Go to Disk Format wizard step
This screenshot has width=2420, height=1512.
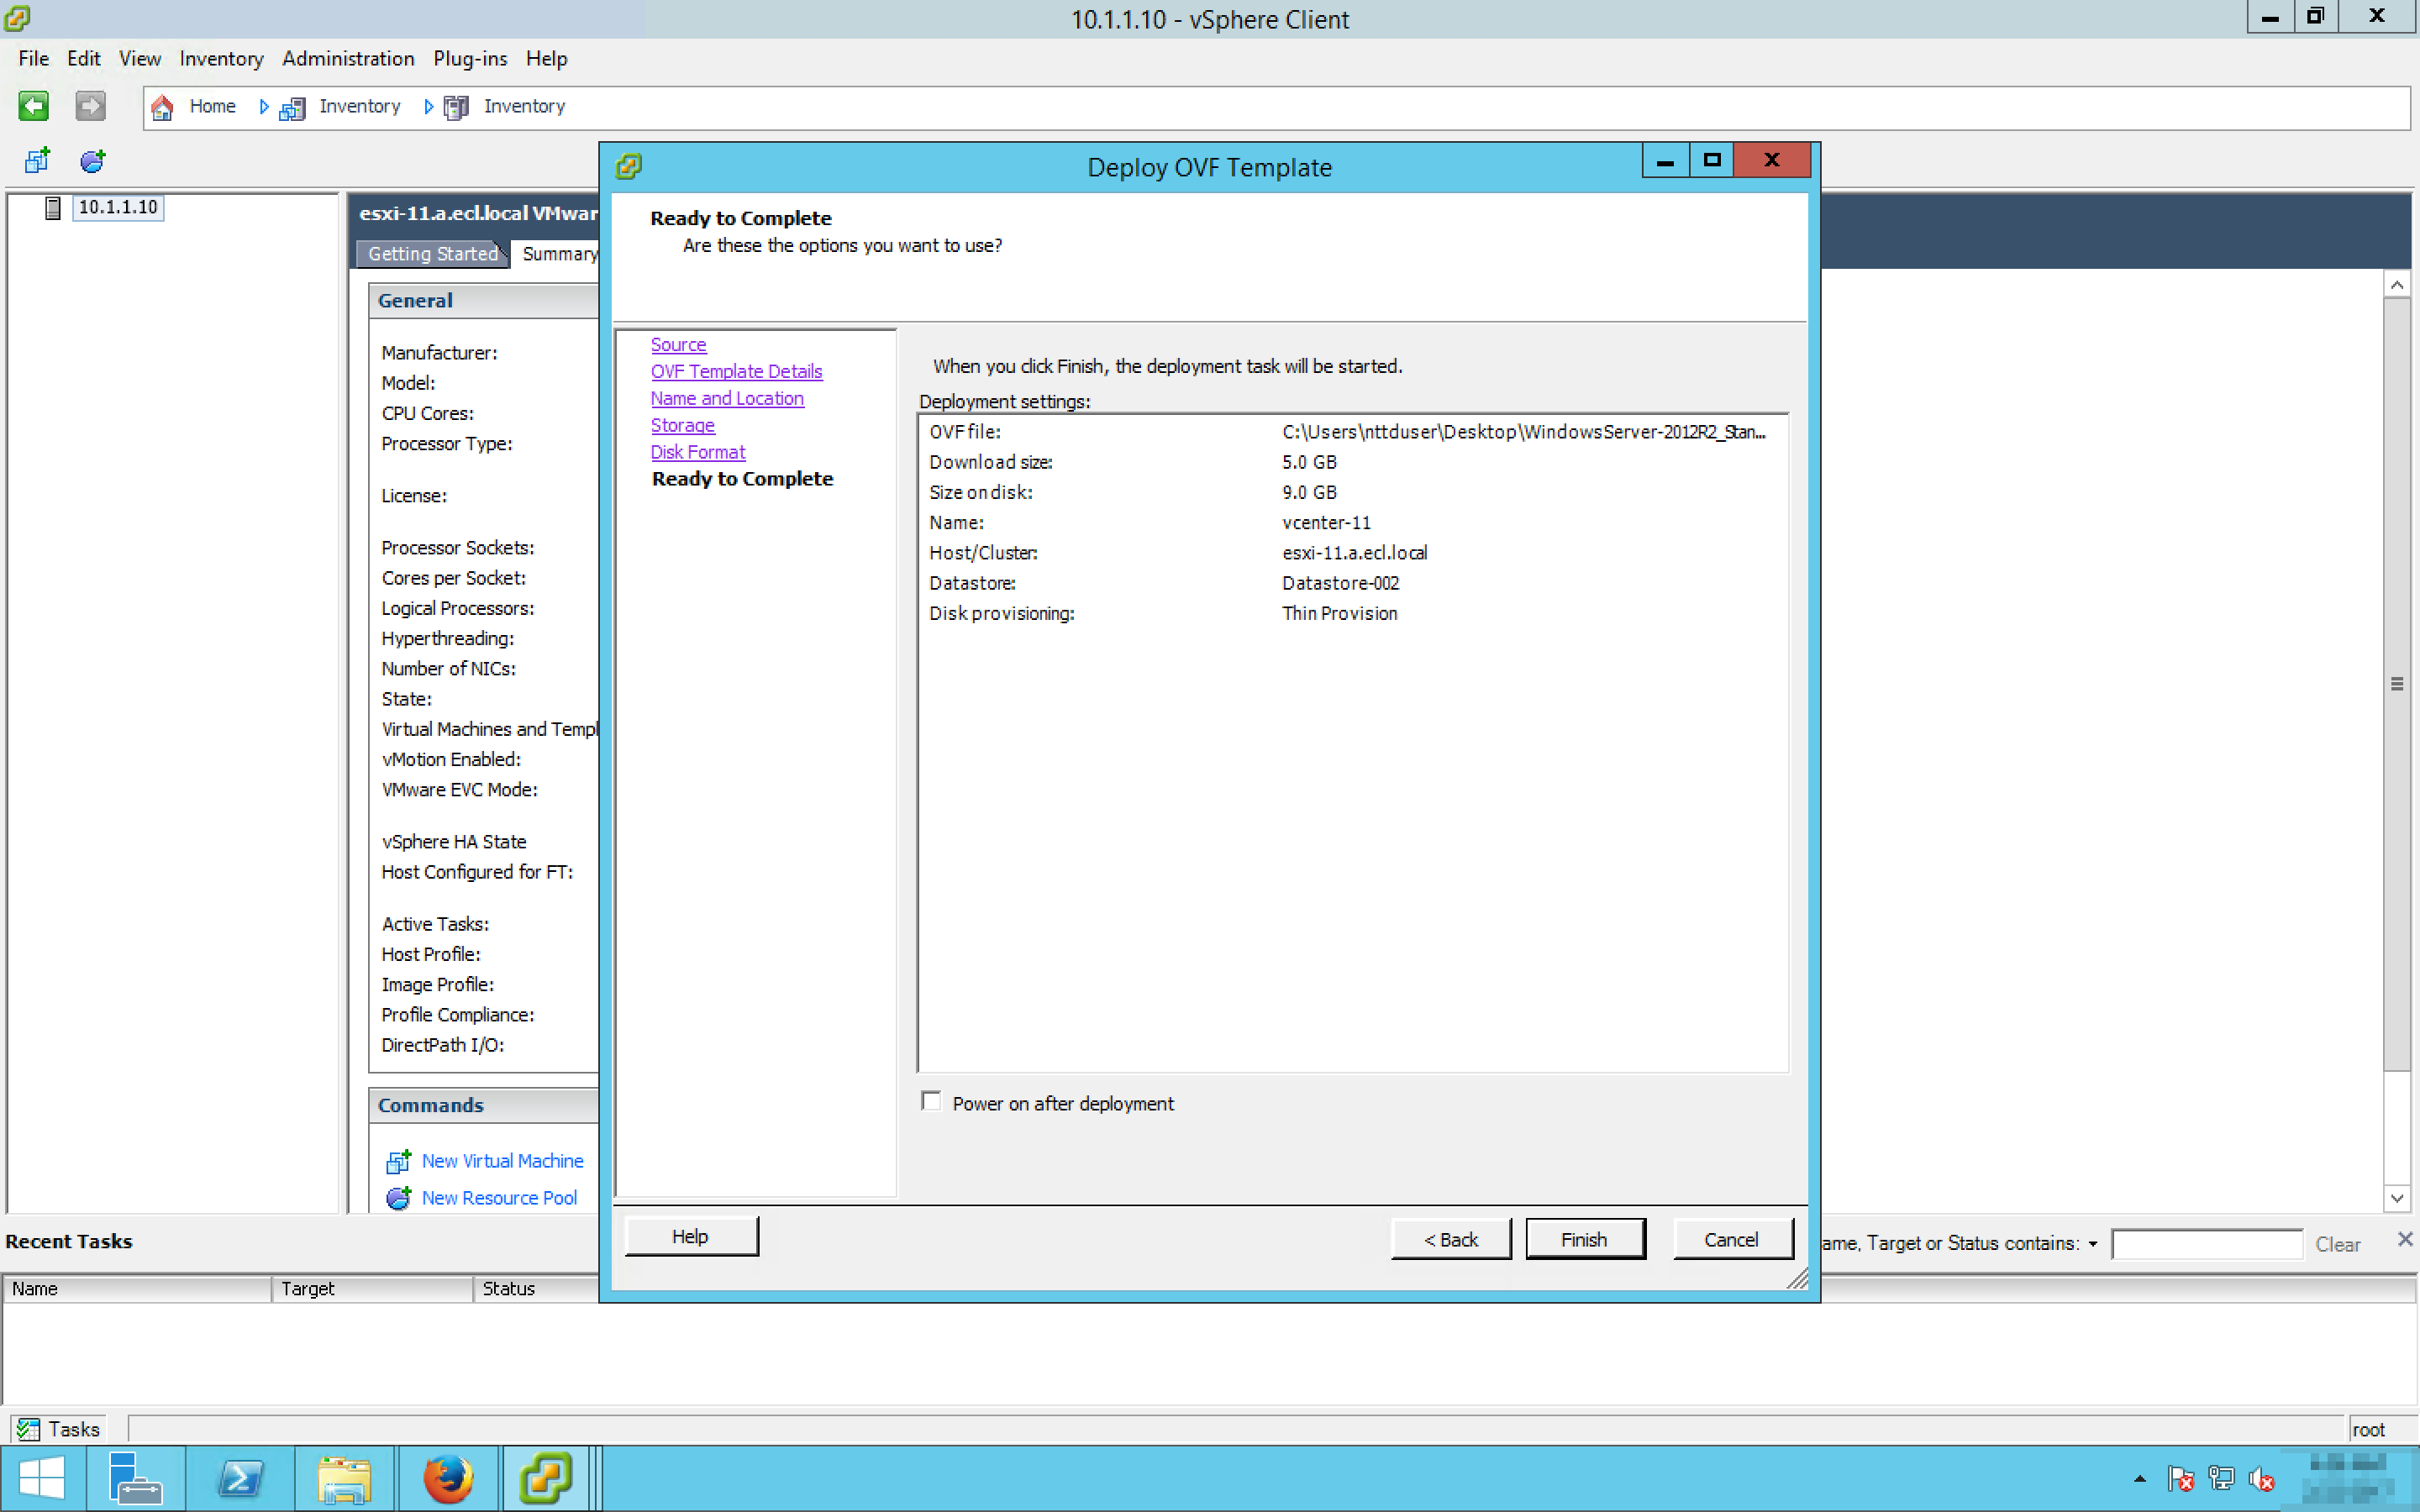click(x=697, y=452)
